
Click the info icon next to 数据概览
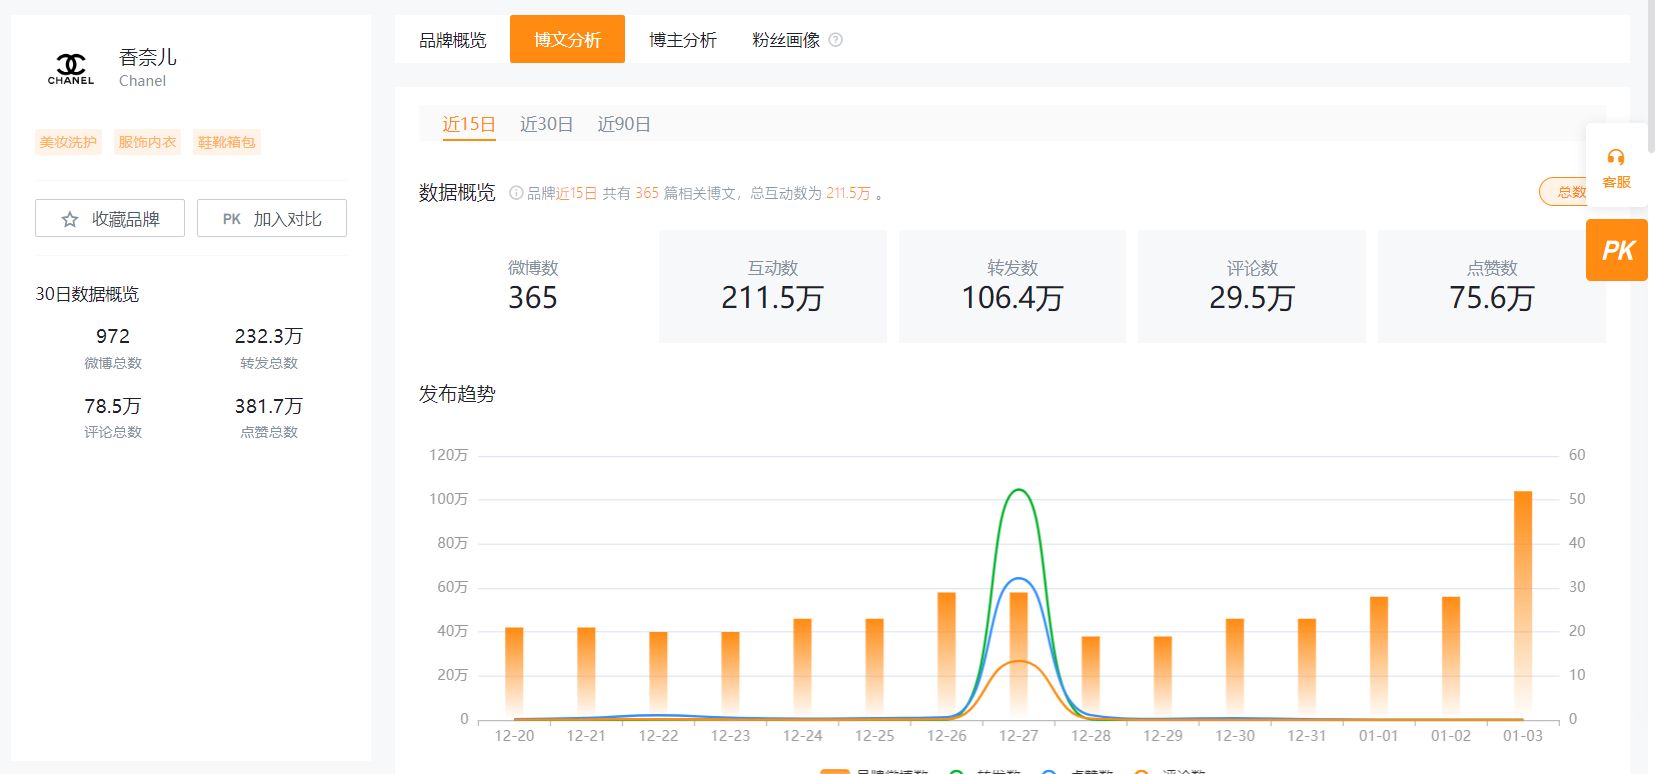point(516,193)
